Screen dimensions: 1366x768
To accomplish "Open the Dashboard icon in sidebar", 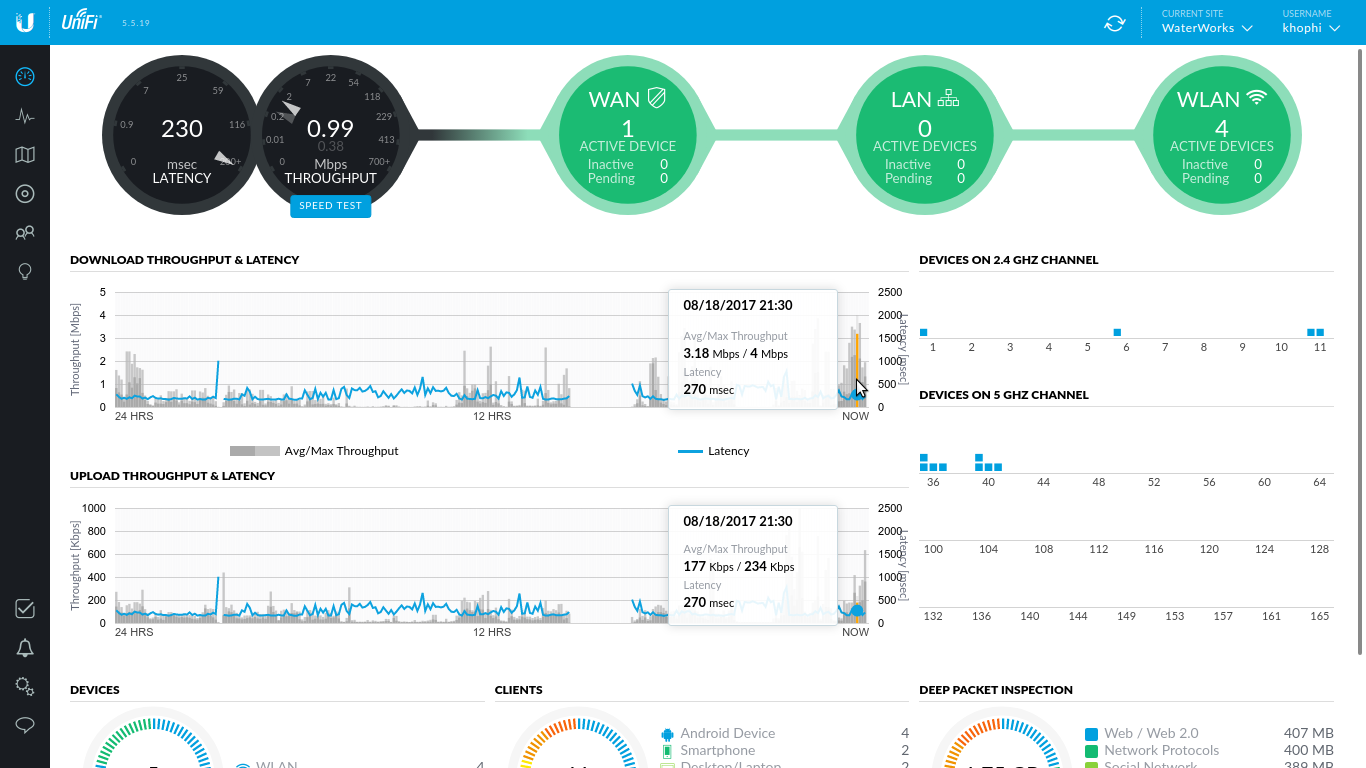I will pos(25,77).
